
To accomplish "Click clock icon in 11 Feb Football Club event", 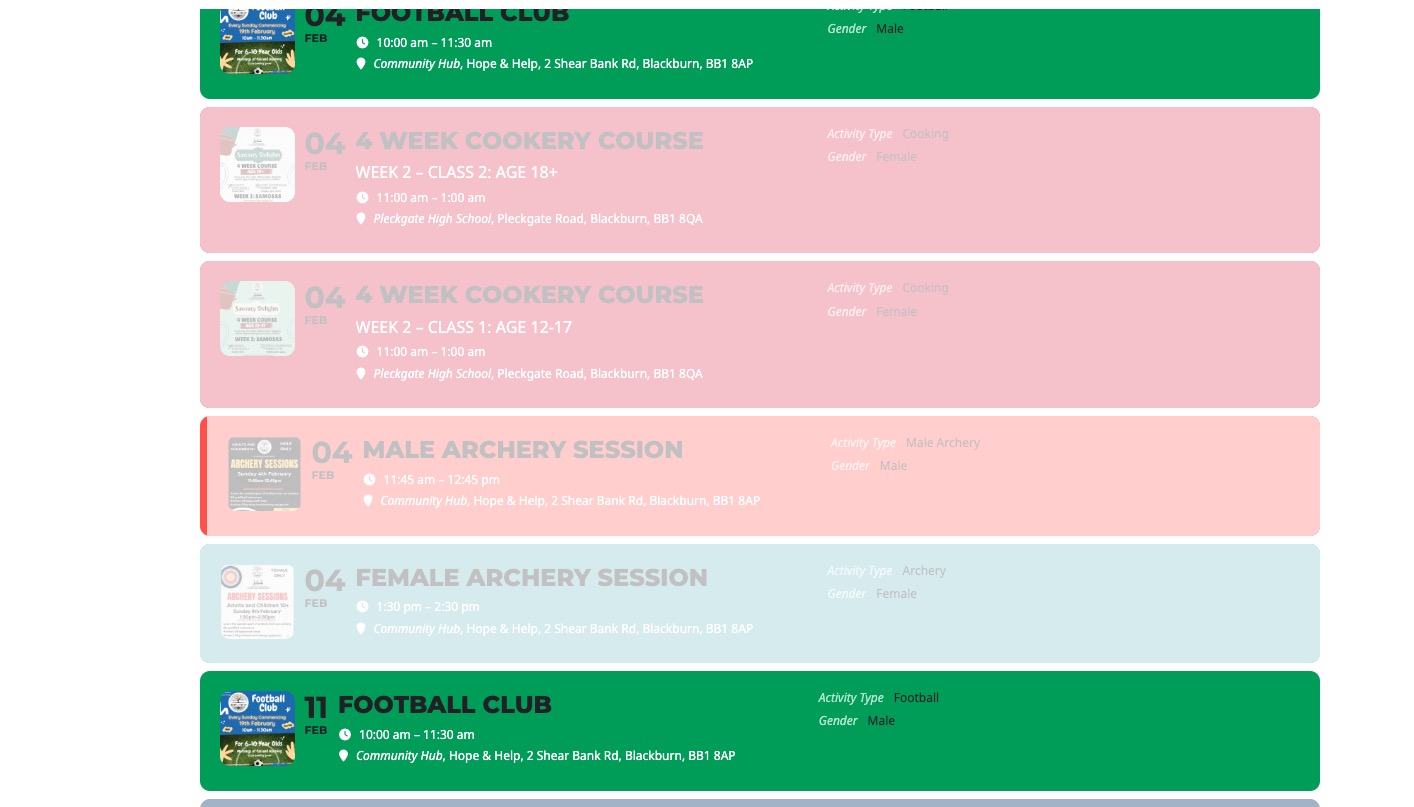I will click(x=344, y=734).
